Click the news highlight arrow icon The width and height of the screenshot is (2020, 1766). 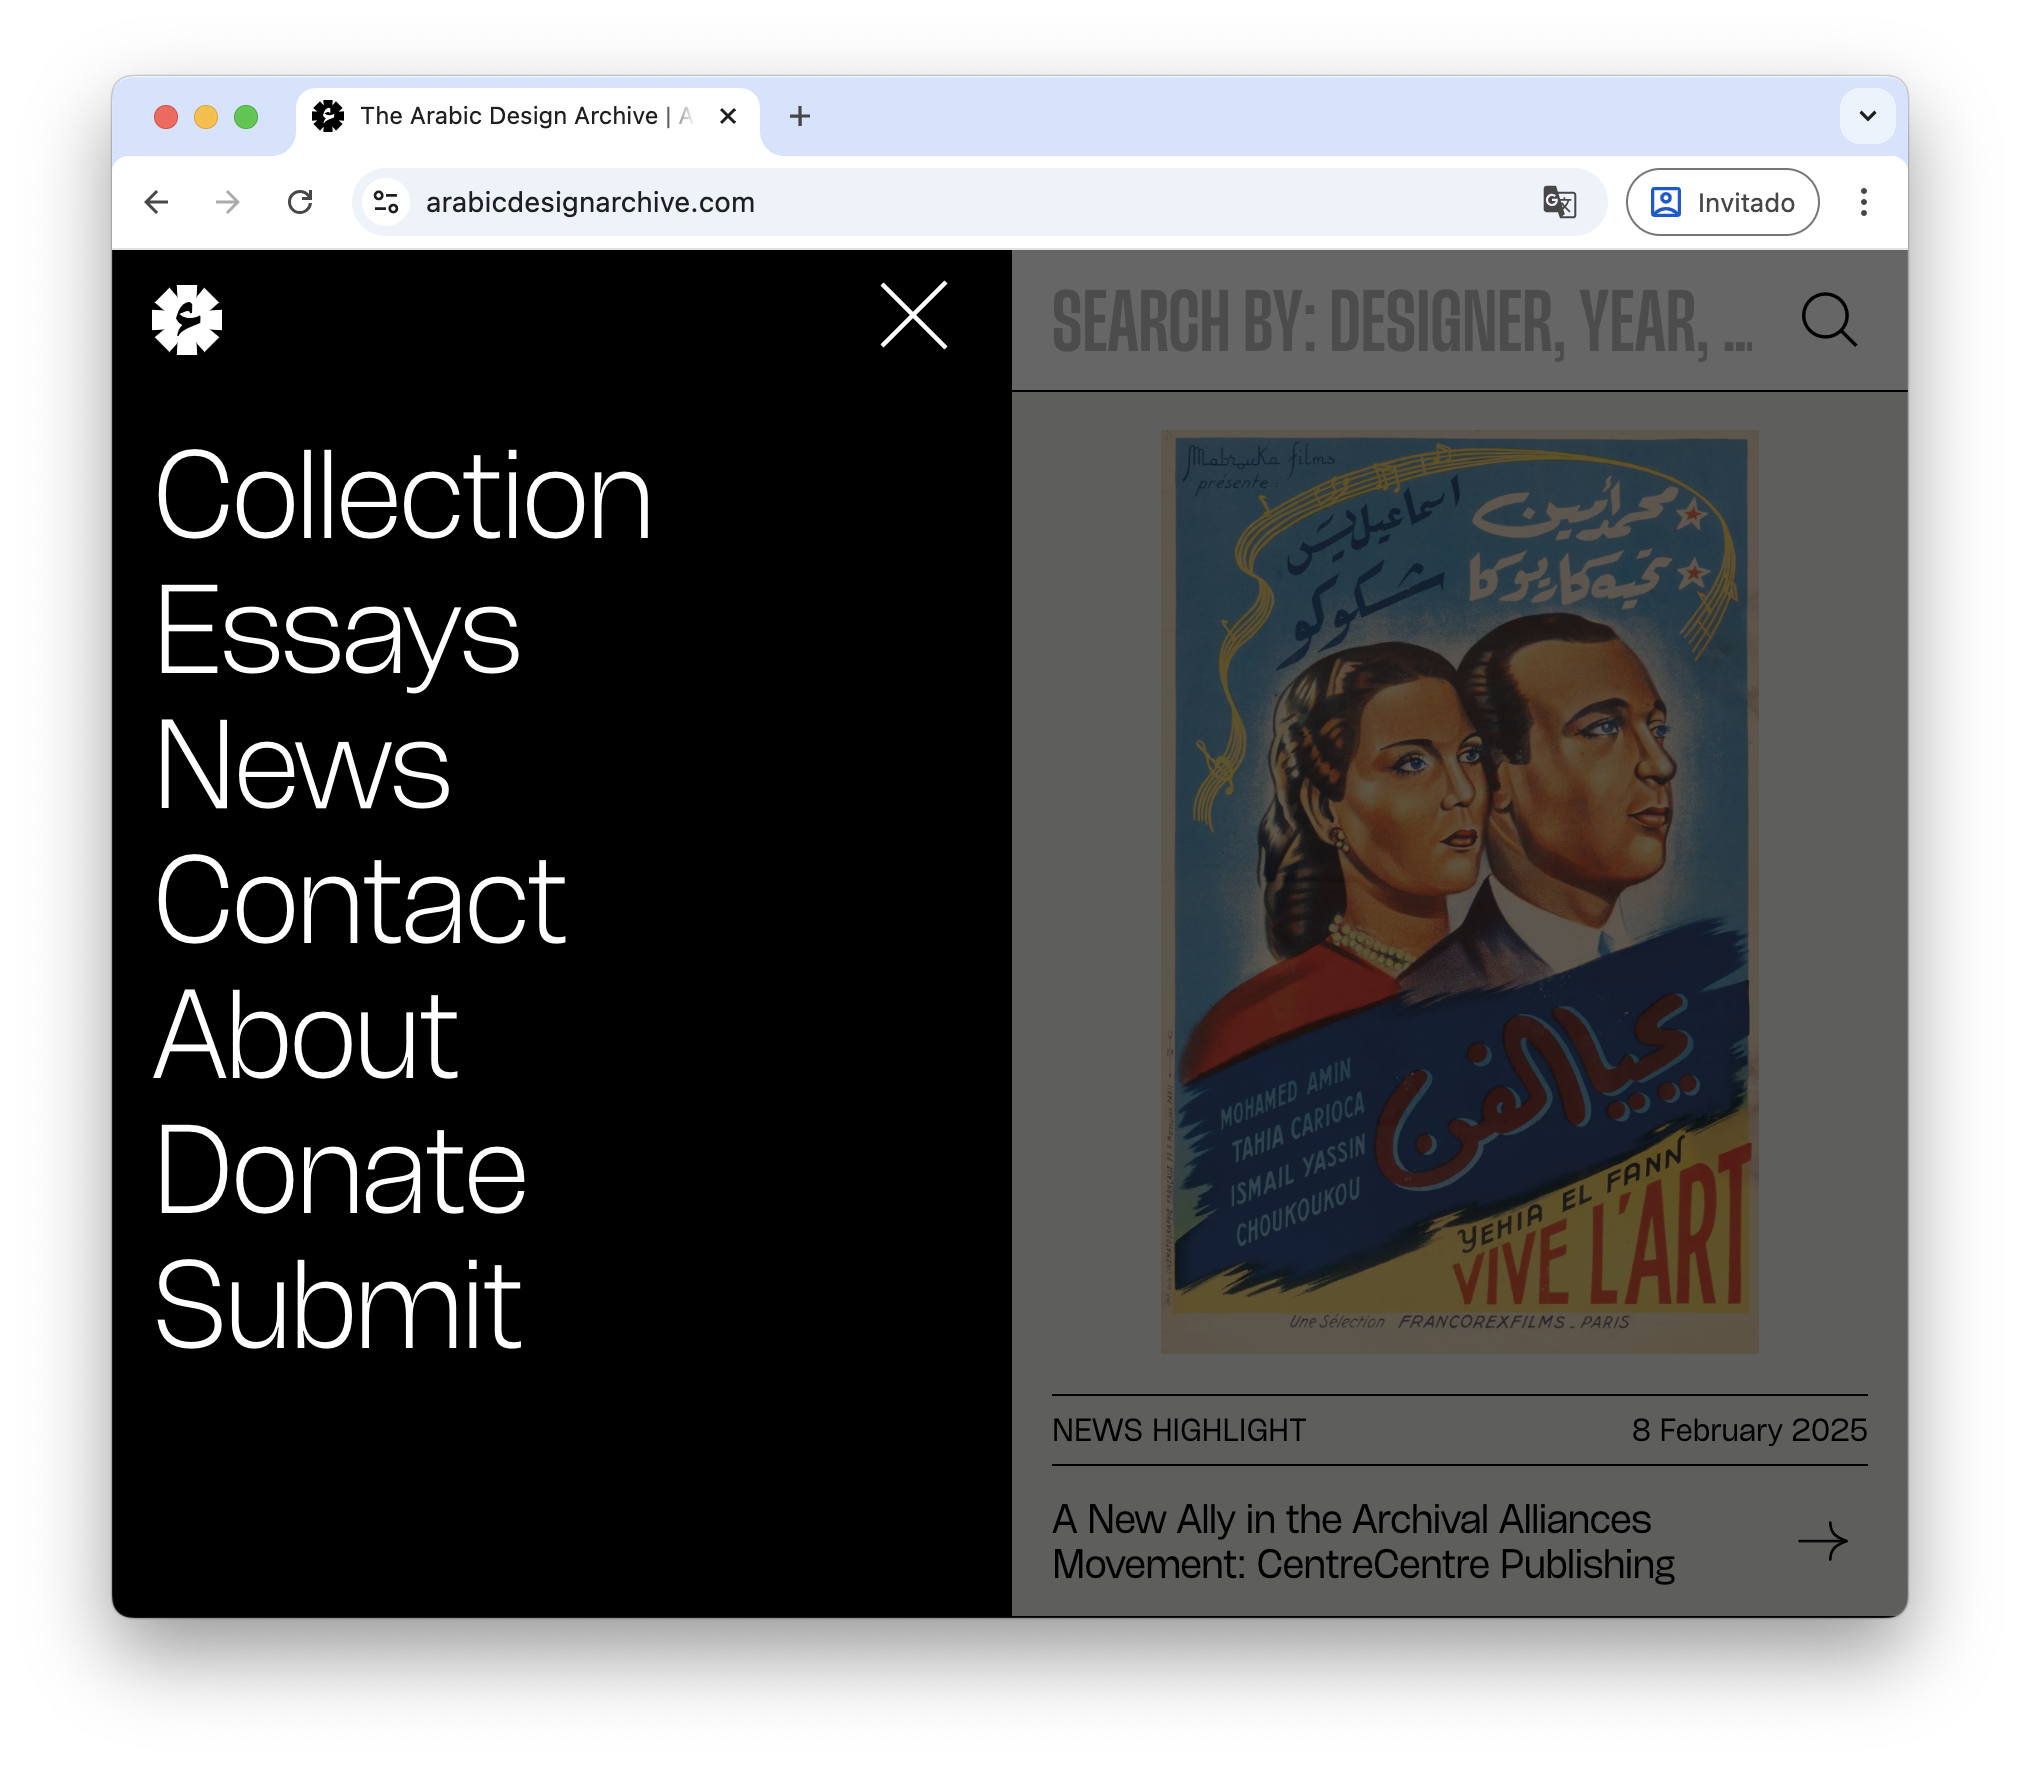[x=1822, y=1541]
